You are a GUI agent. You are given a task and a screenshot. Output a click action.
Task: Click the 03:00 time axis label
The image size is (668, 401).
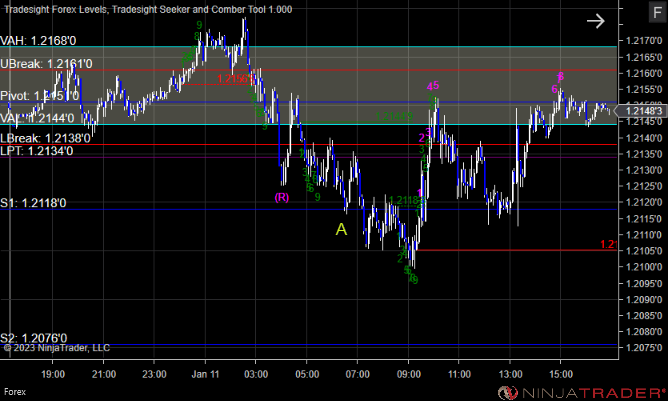coord(256,374)
